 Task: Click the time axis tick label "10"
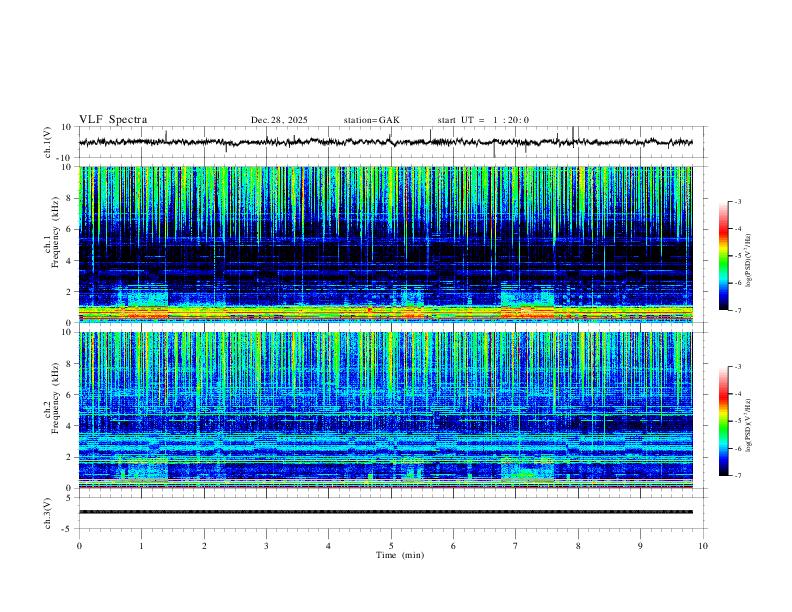point(703,546)
